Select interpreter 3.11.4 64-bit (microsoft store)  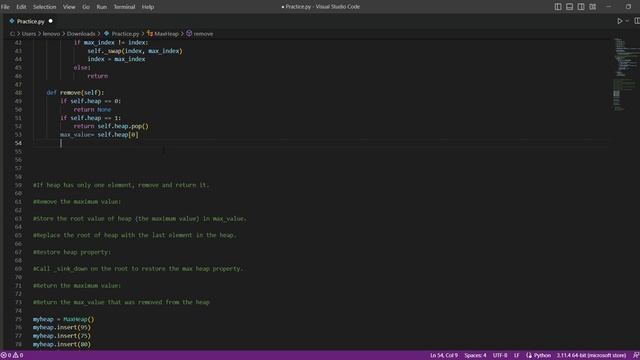(x=591, y=356)
